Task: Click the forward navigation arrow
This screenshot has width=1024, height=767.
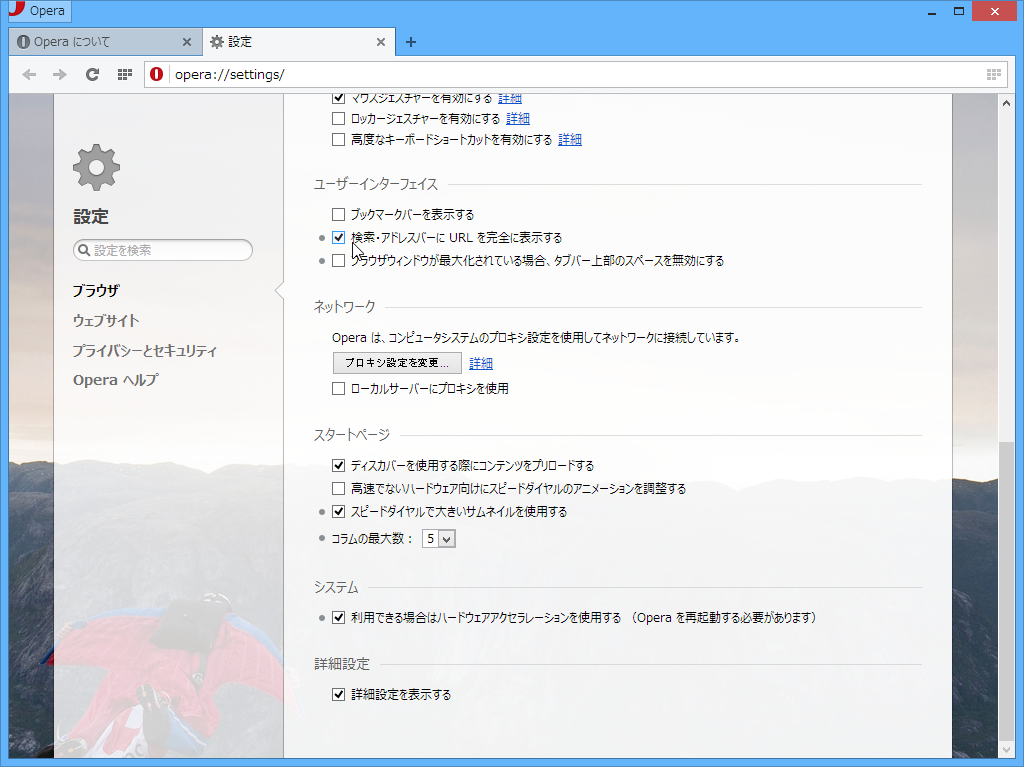Action: pos(59,74)
